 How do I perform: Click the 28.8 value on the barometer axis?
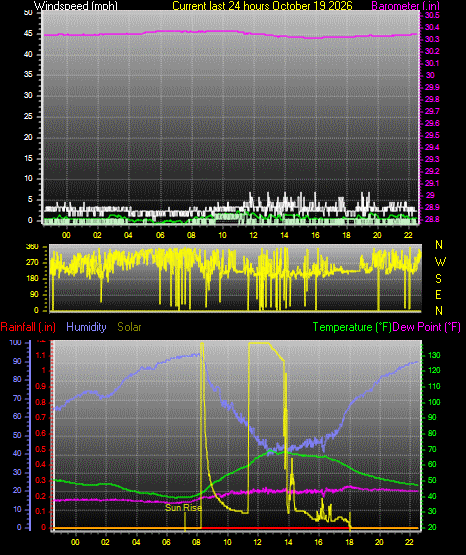(432, 219)
